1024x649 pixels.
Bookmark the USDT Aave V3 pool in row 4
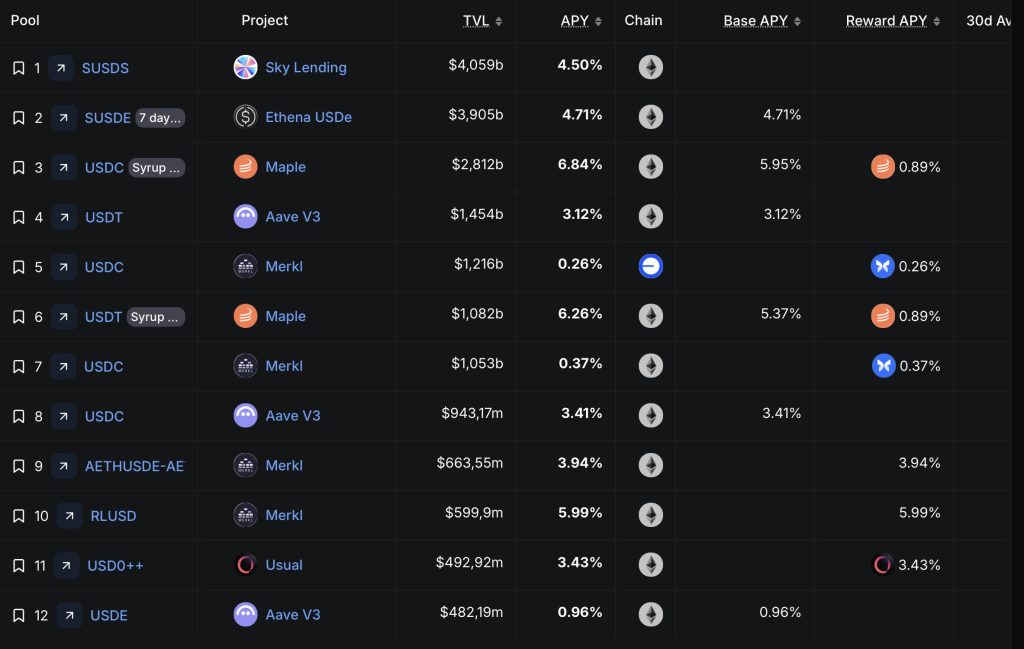pyautogui.click(x=18, y=217)
